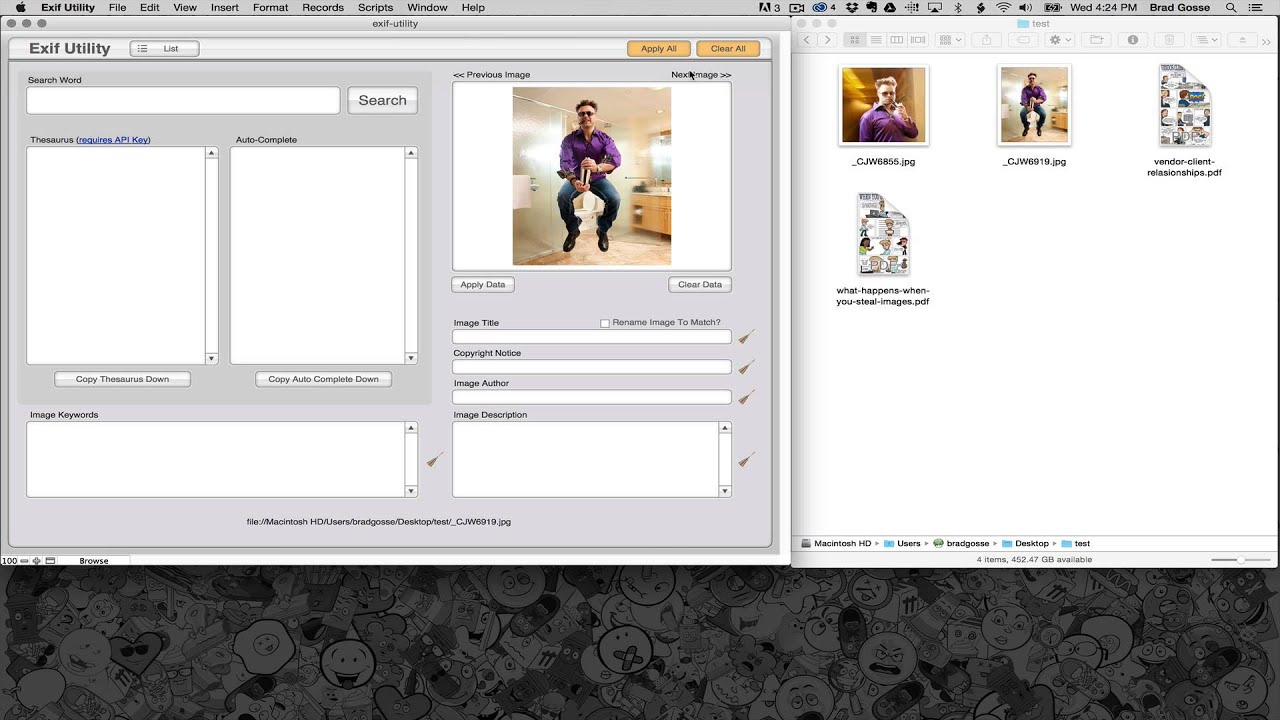
Task: Click the Finder Edit Tags icon
Action: pos(1023,40)
